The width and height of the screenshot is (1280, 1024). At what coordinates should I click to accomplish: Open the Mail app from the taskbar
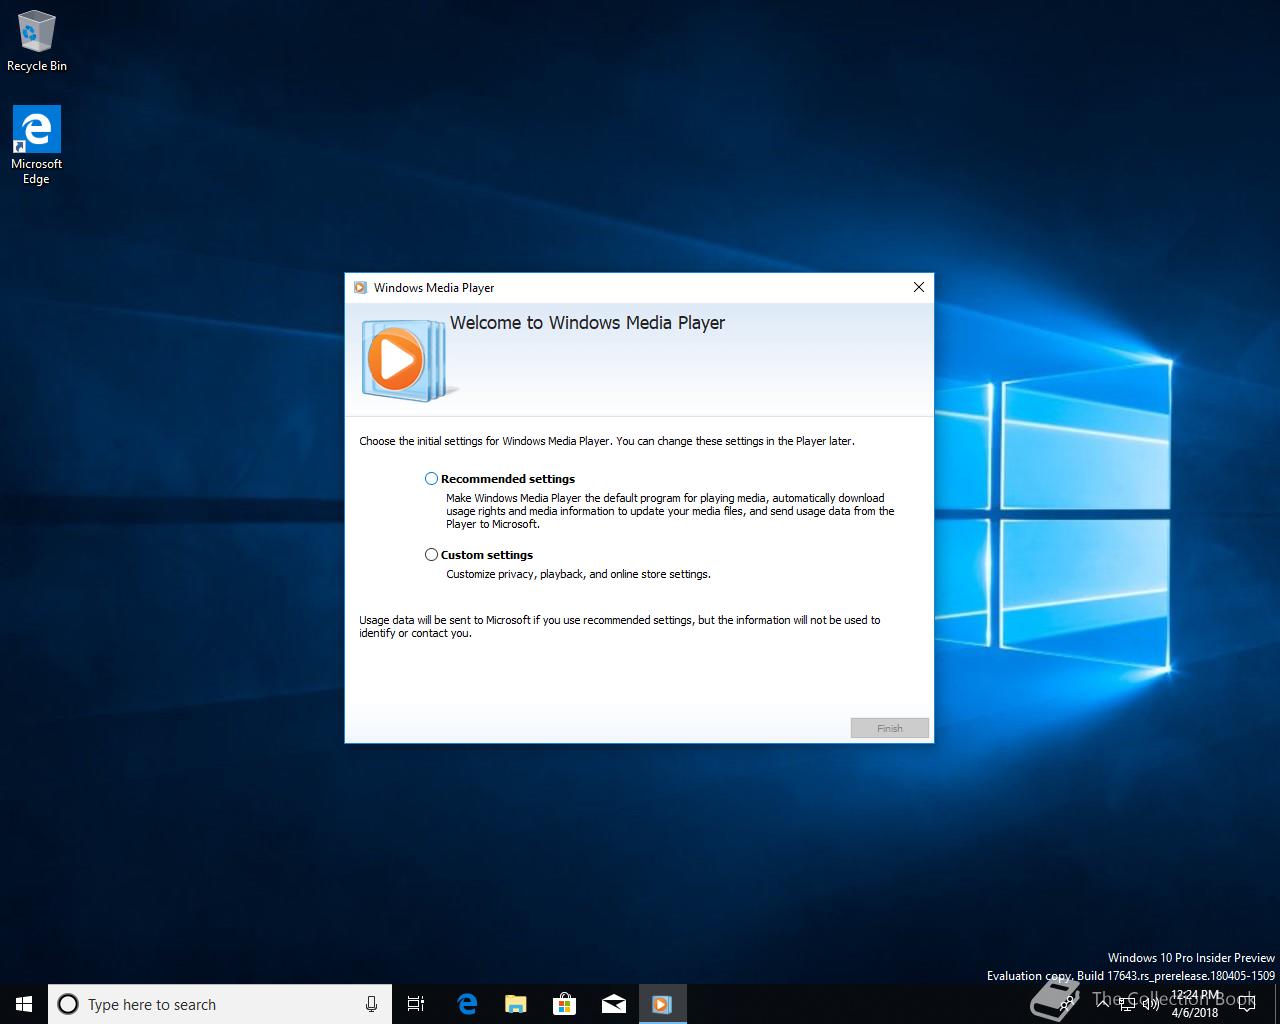click(613, 1004)
